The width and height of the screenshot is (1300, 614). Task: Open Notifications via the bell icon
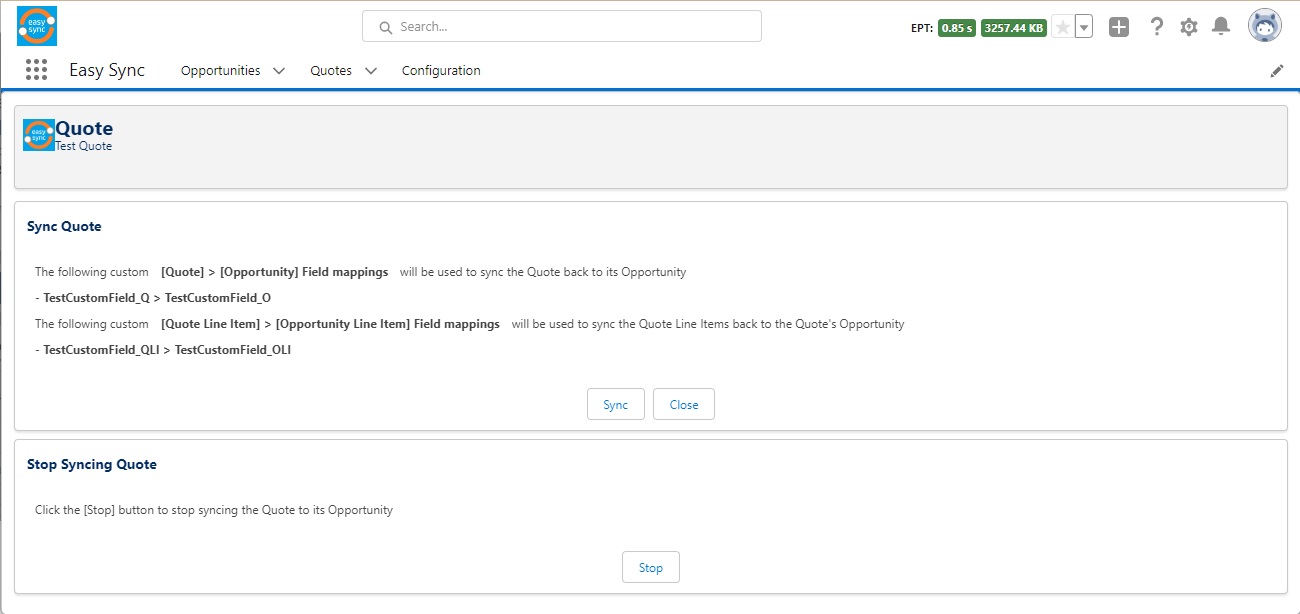[1221, 26]
